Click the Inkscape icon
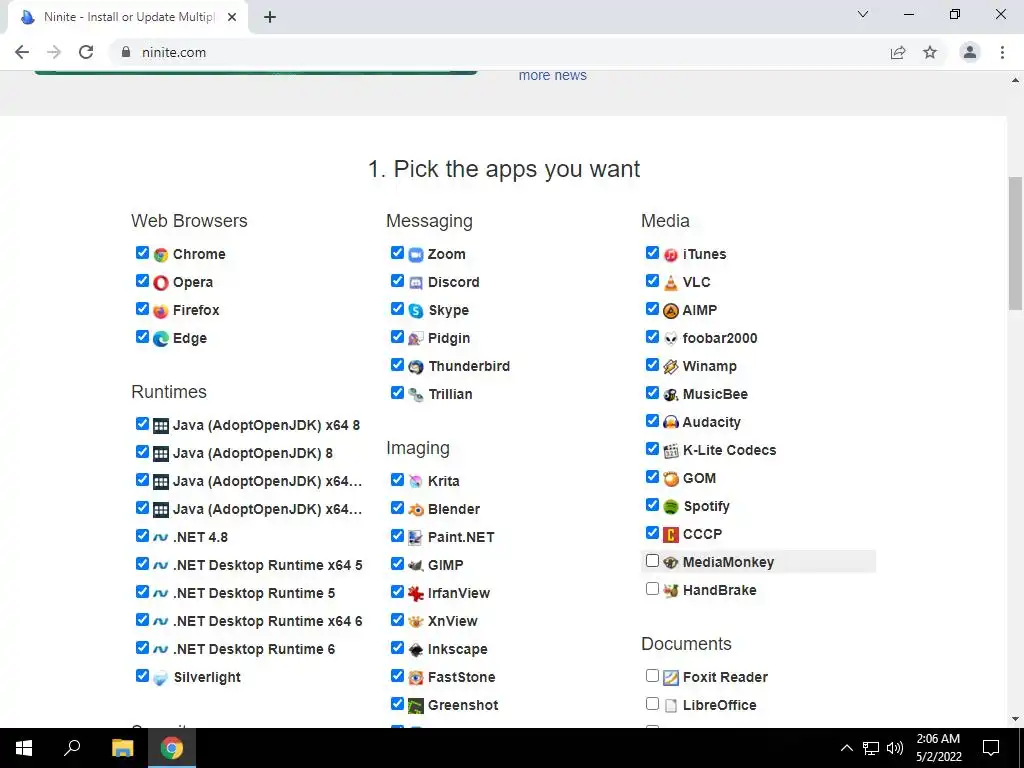 coord(416,650)
